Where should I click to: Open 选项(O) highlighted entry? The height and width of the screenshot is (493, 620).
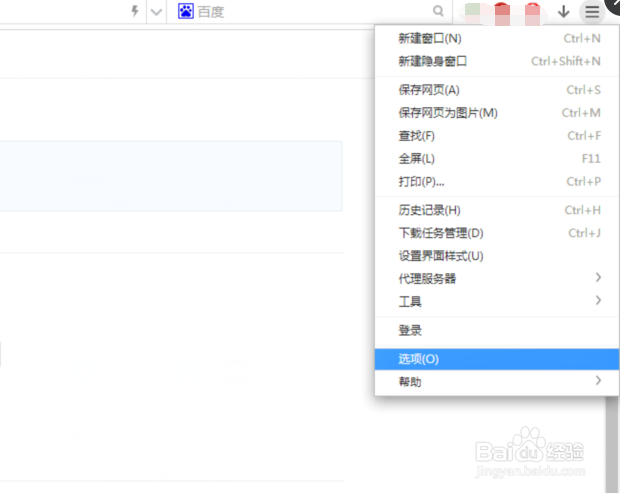tap(497, 359)
